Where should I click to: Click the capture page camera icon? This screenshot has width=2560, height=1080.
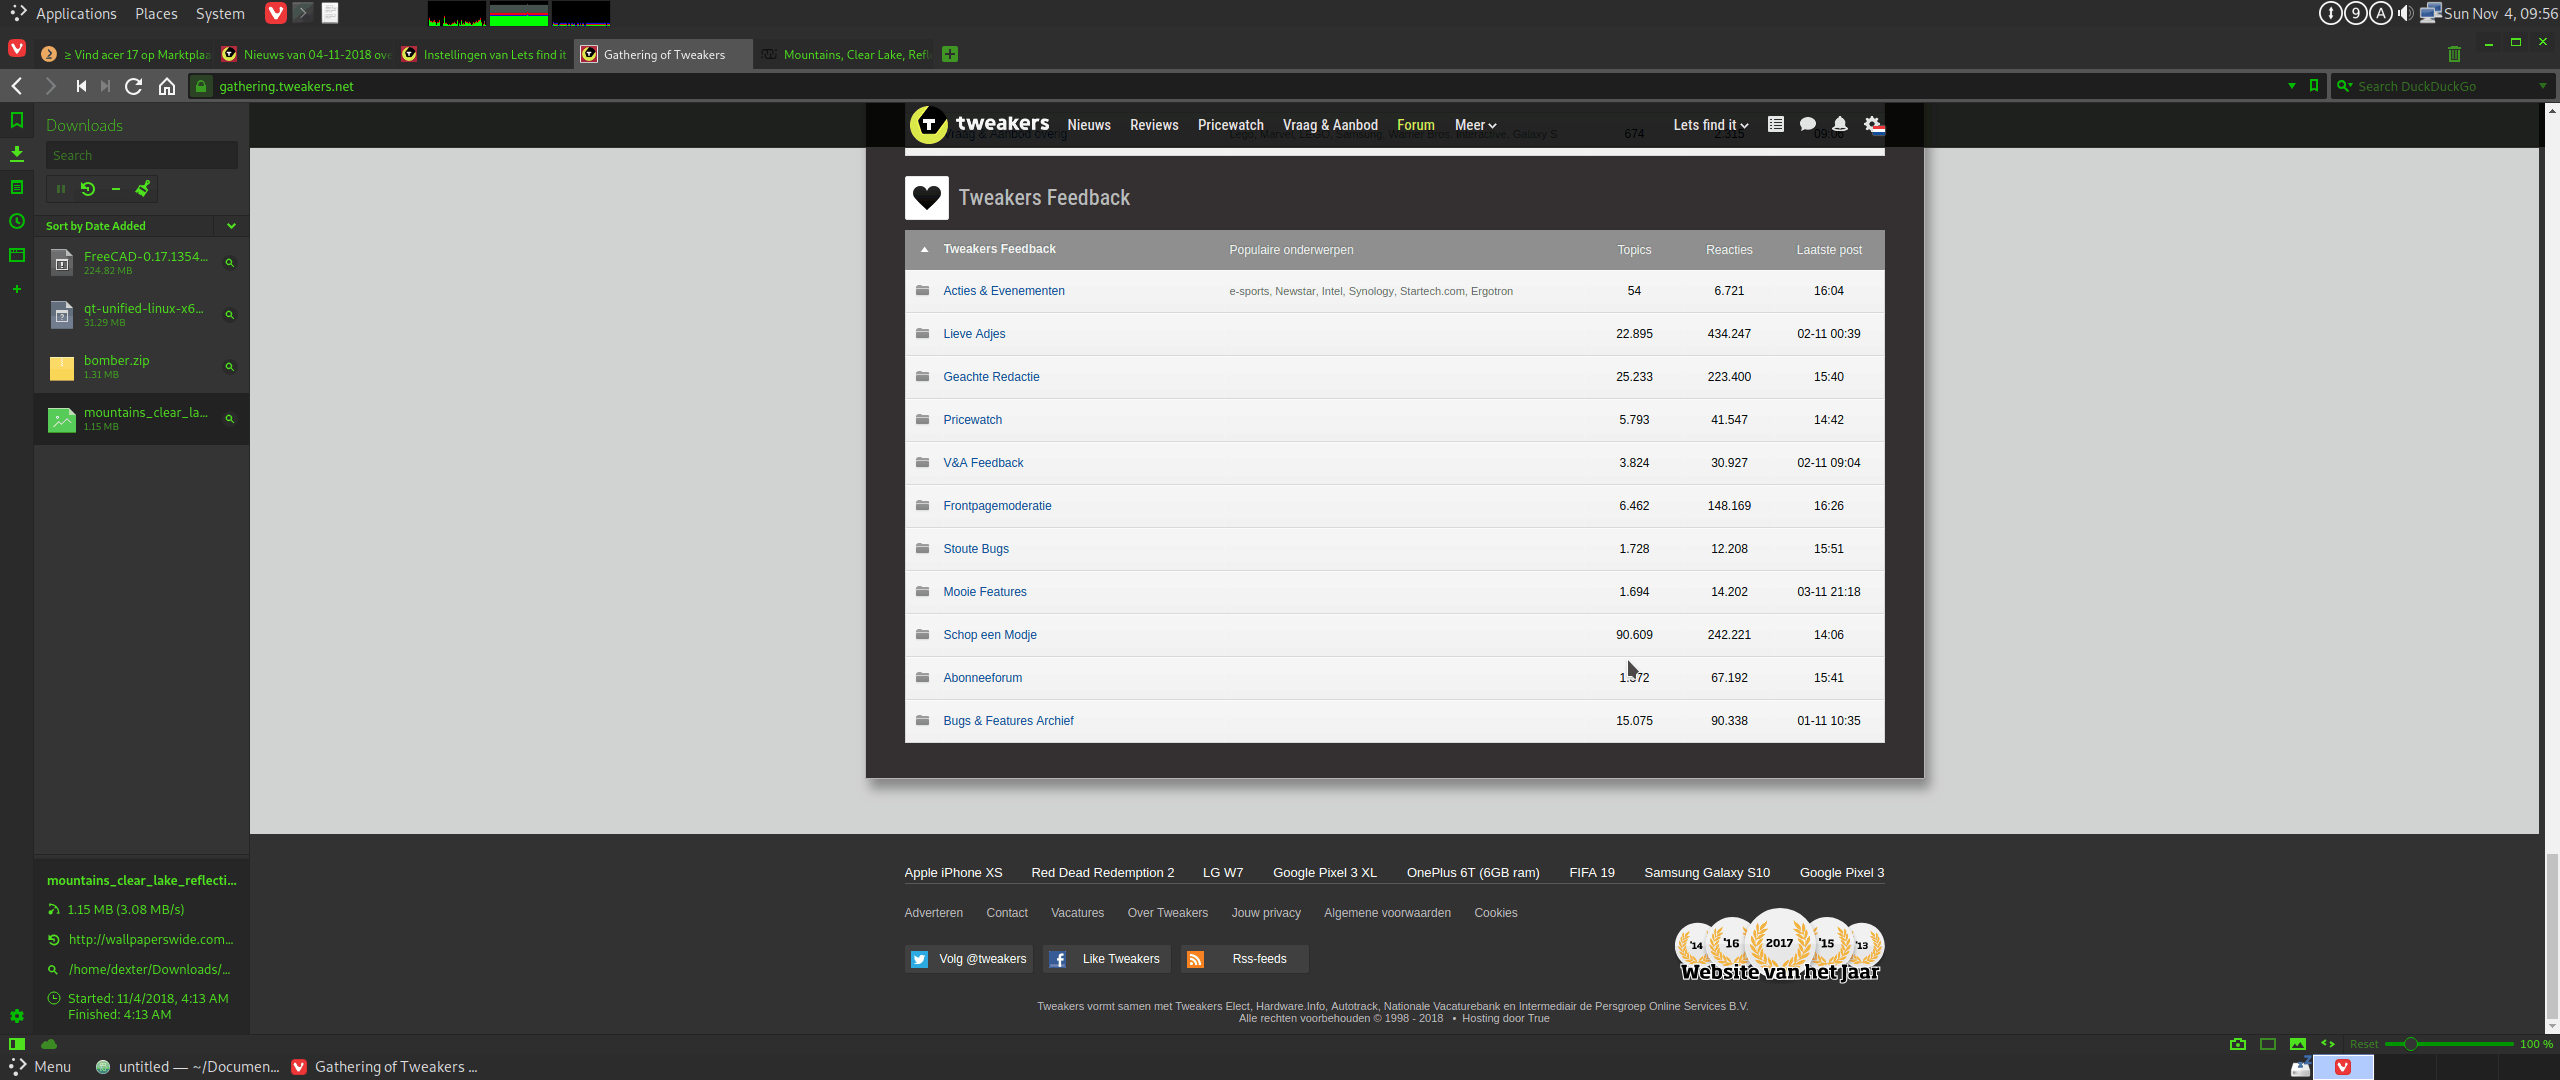pyautogui.click(x=2238, y=1044)
